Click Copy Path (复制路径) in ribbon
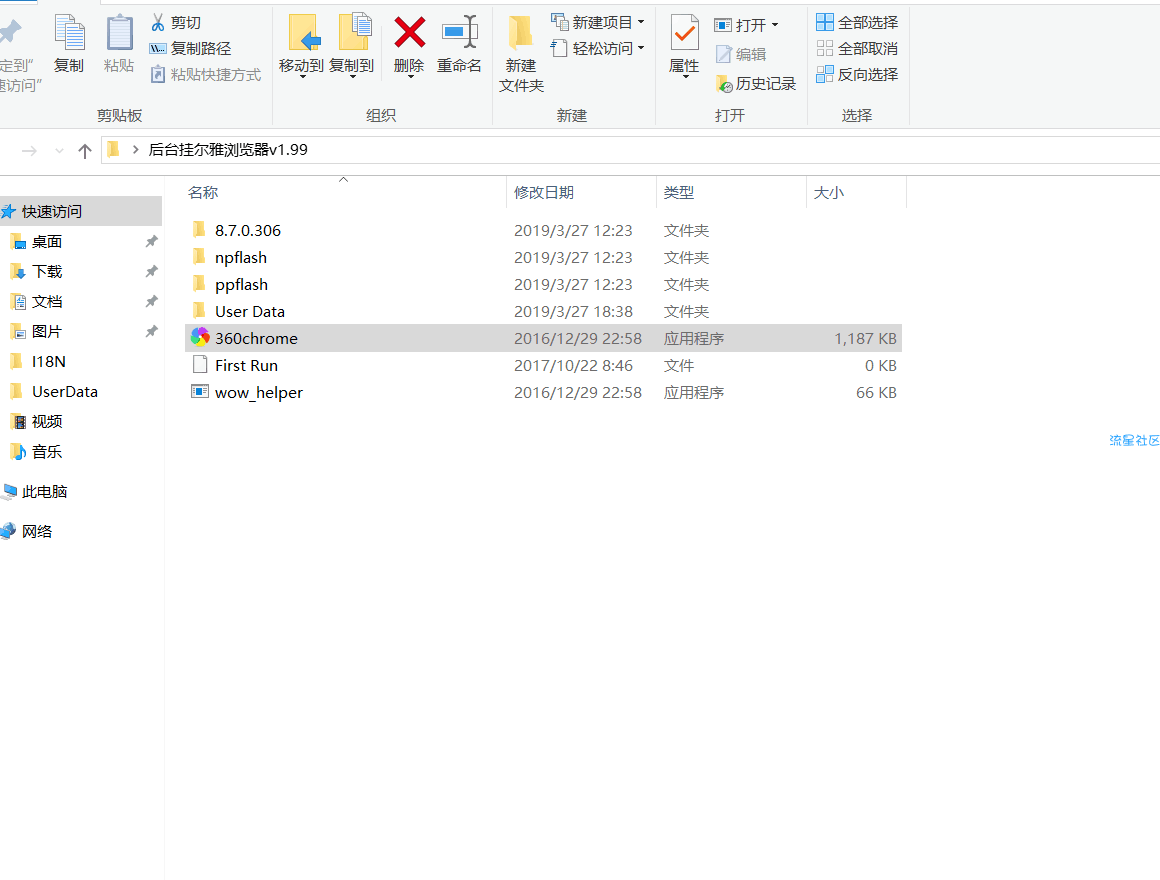The width and height of the screenshot is (1160, 880). 191,49
